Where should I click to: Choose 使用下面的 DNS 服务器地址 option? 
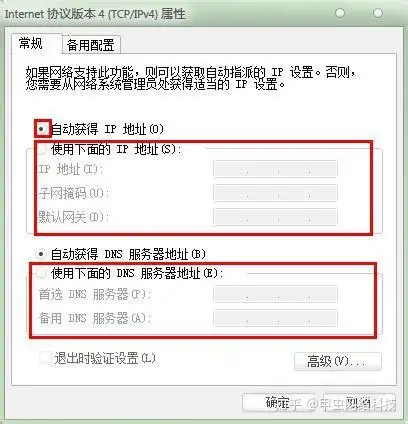41,274
